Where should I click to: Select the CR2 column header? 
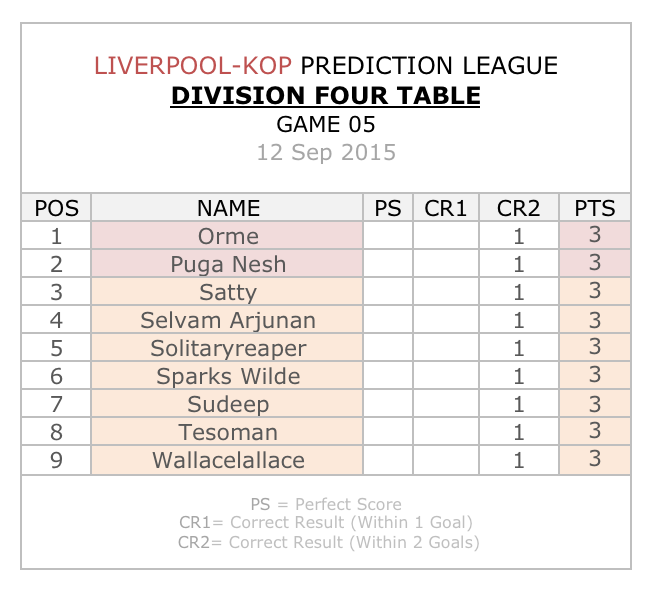[519, 208]
